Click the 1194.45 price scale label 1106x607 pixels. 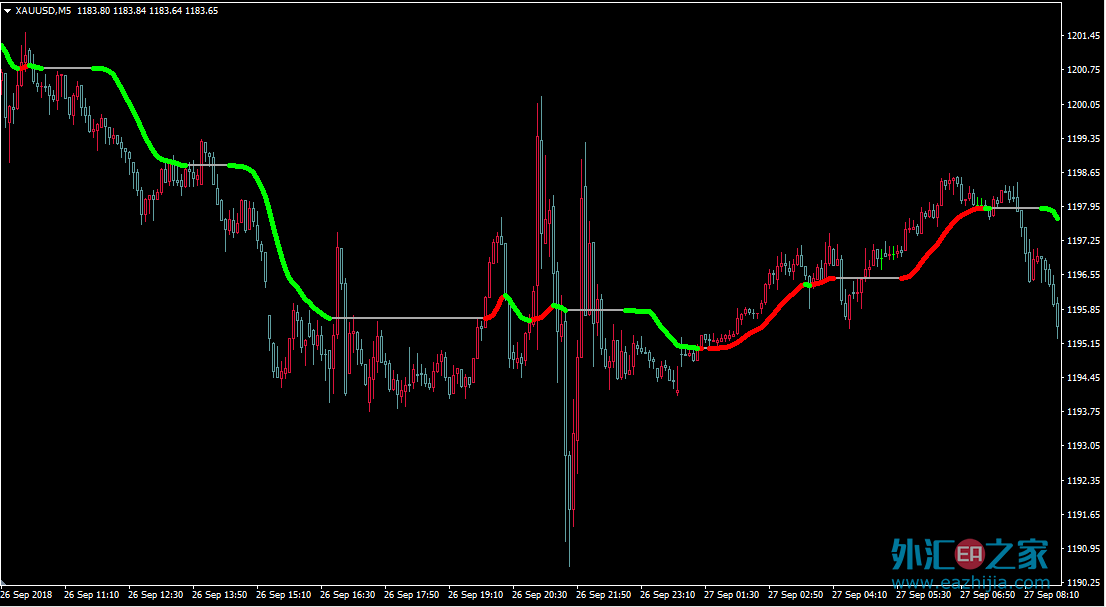(1085, 378)
